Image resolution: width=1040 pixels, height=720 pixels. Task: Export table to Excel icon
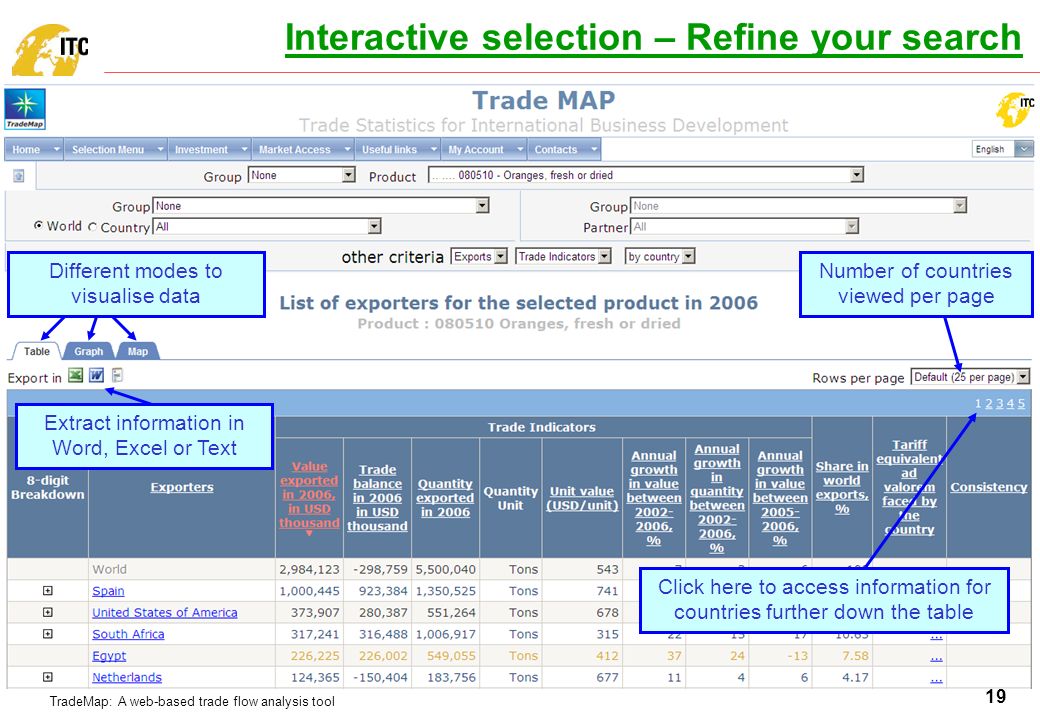click(x=76, y=375)
